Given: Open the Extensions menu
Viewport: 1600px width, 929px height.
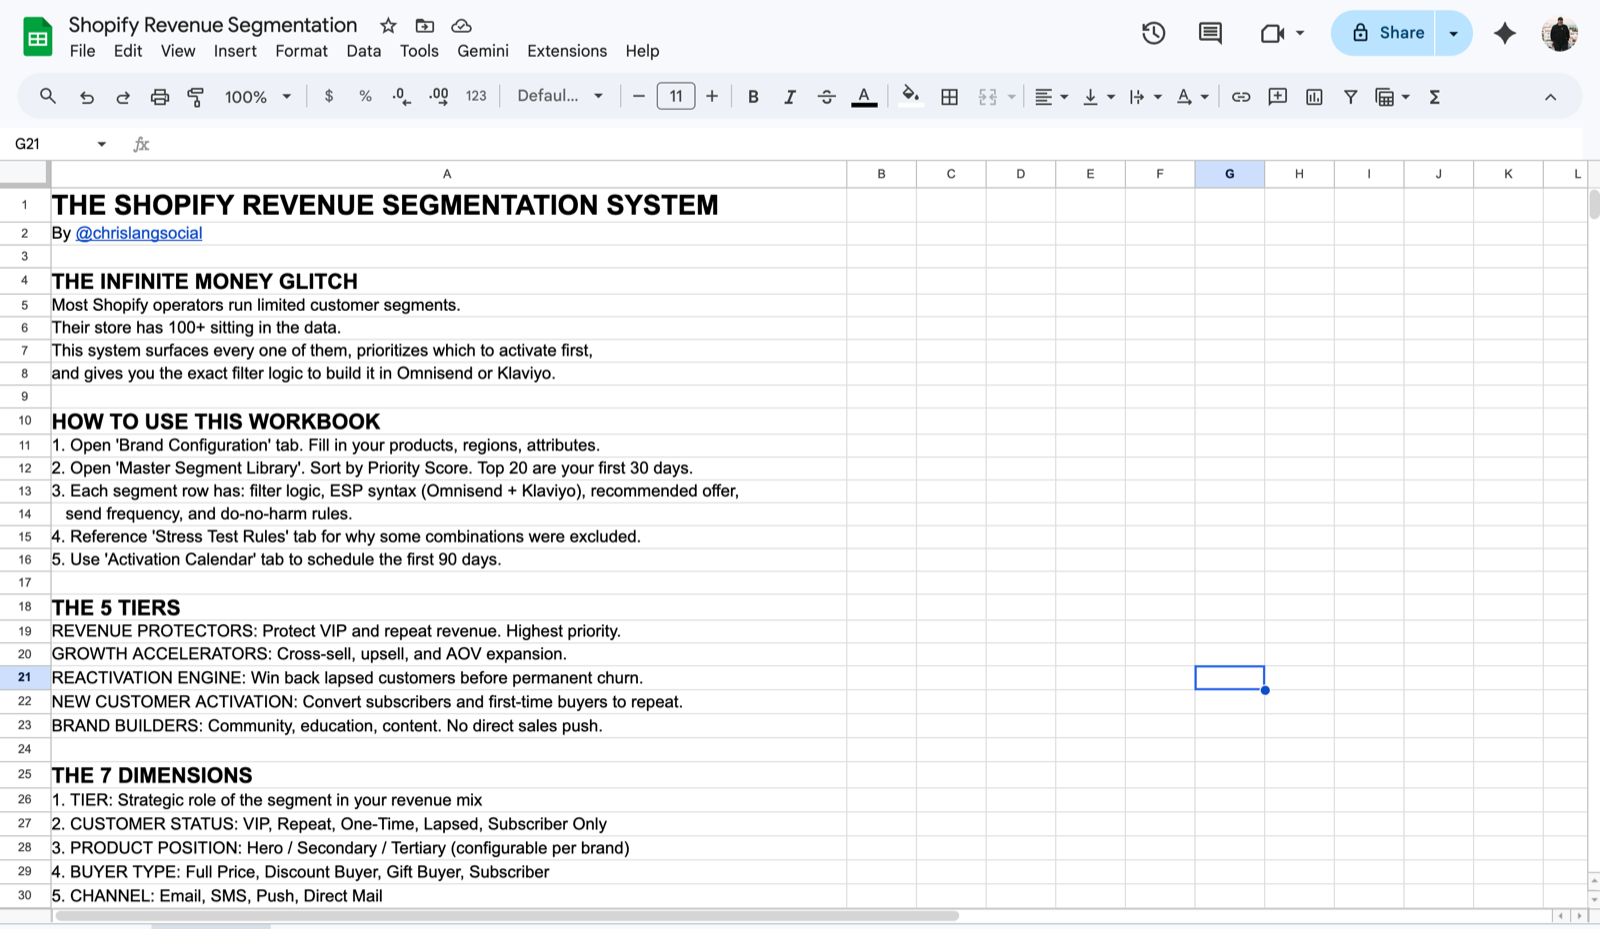Looking at the screenshot, I should (x=567, y=51).
